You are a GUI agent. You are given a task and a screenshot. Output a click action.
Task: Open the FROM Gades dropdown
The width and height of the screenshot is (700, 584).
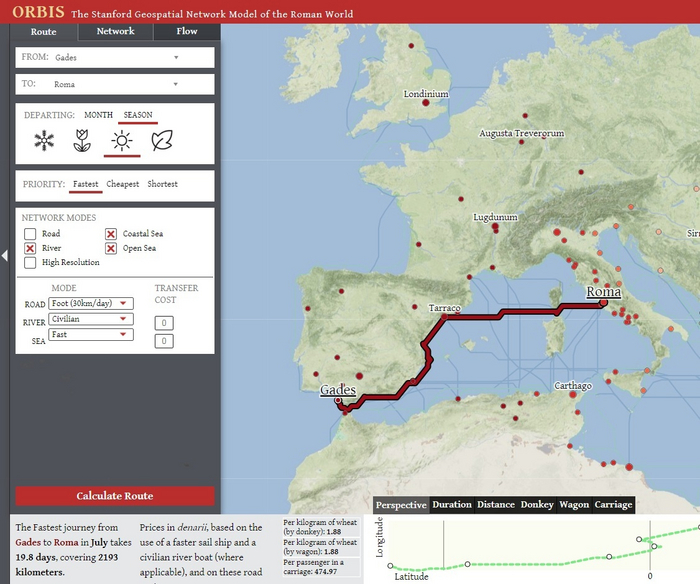(115, 57)
